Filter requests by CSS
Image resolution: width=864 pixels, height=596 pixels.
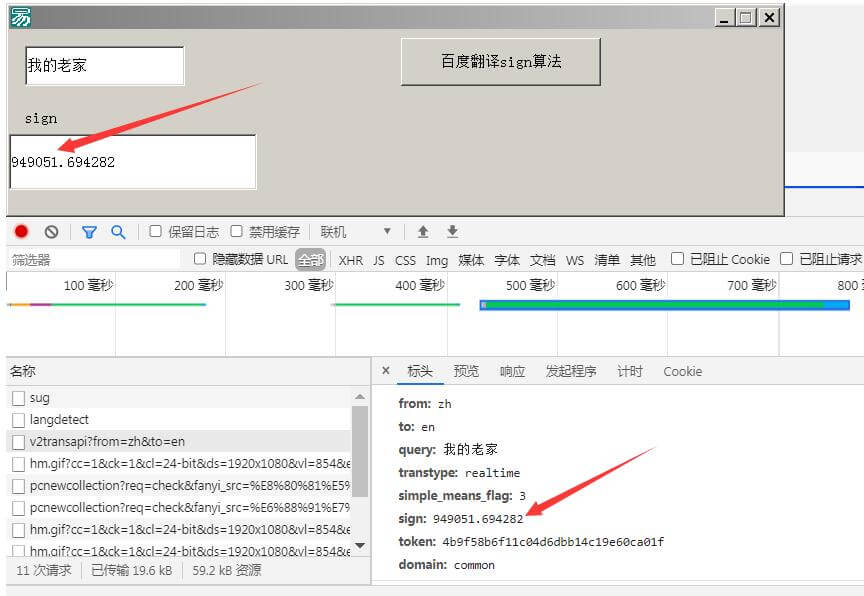click(x=405, y=260)
